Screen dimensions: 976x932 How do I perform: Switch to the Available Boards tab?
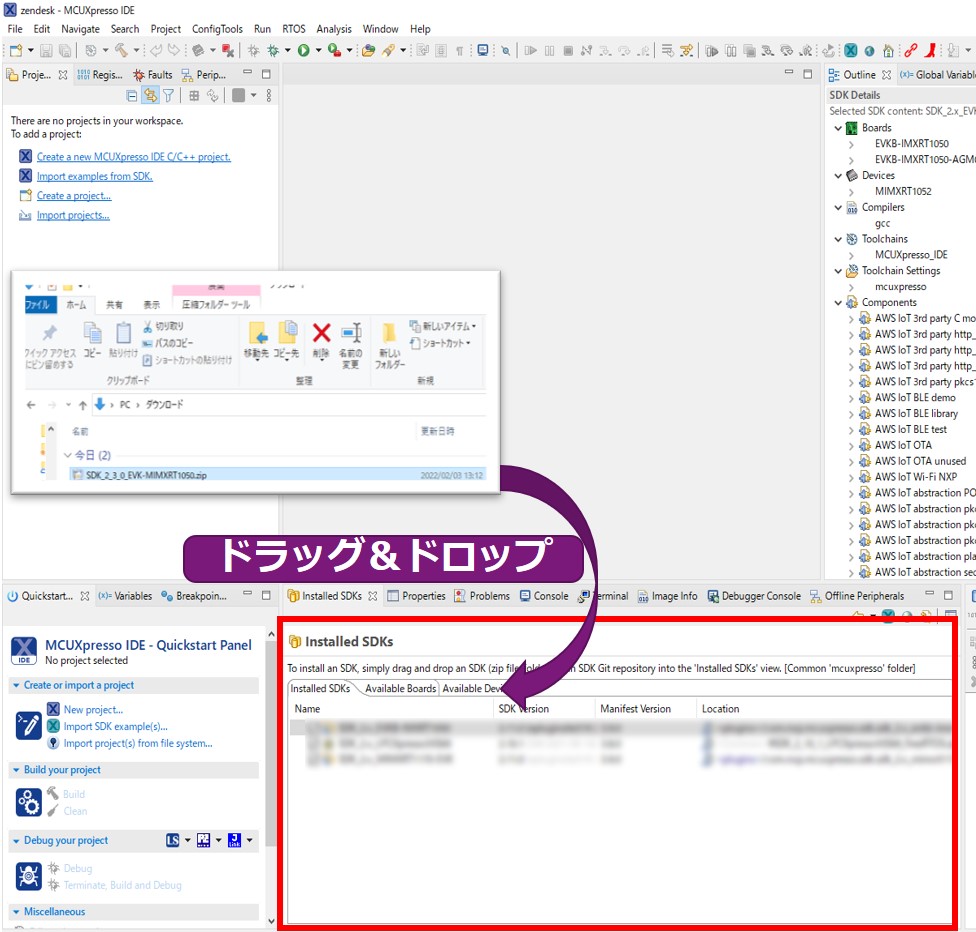point(400,688)
